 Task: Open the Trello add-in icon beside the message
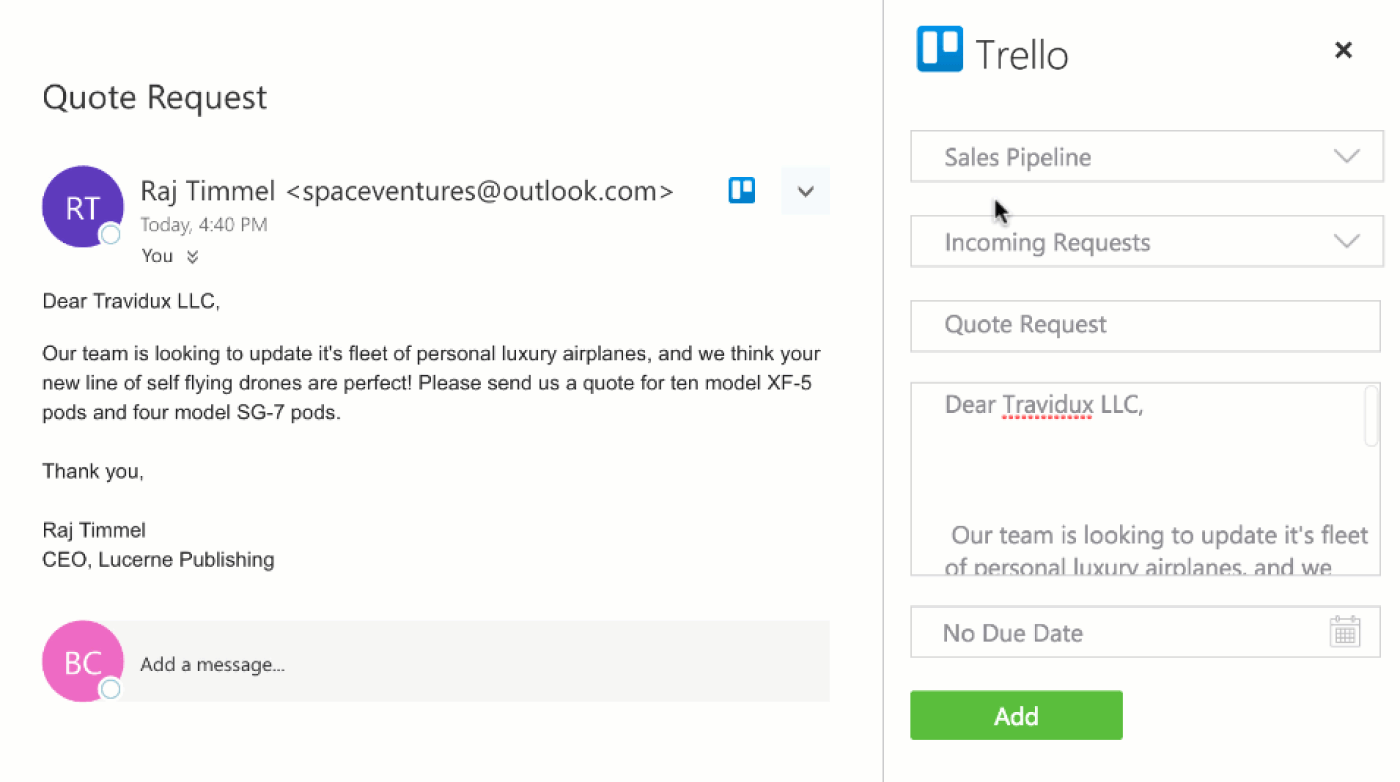pyautogui.click(x=741, y=190)
